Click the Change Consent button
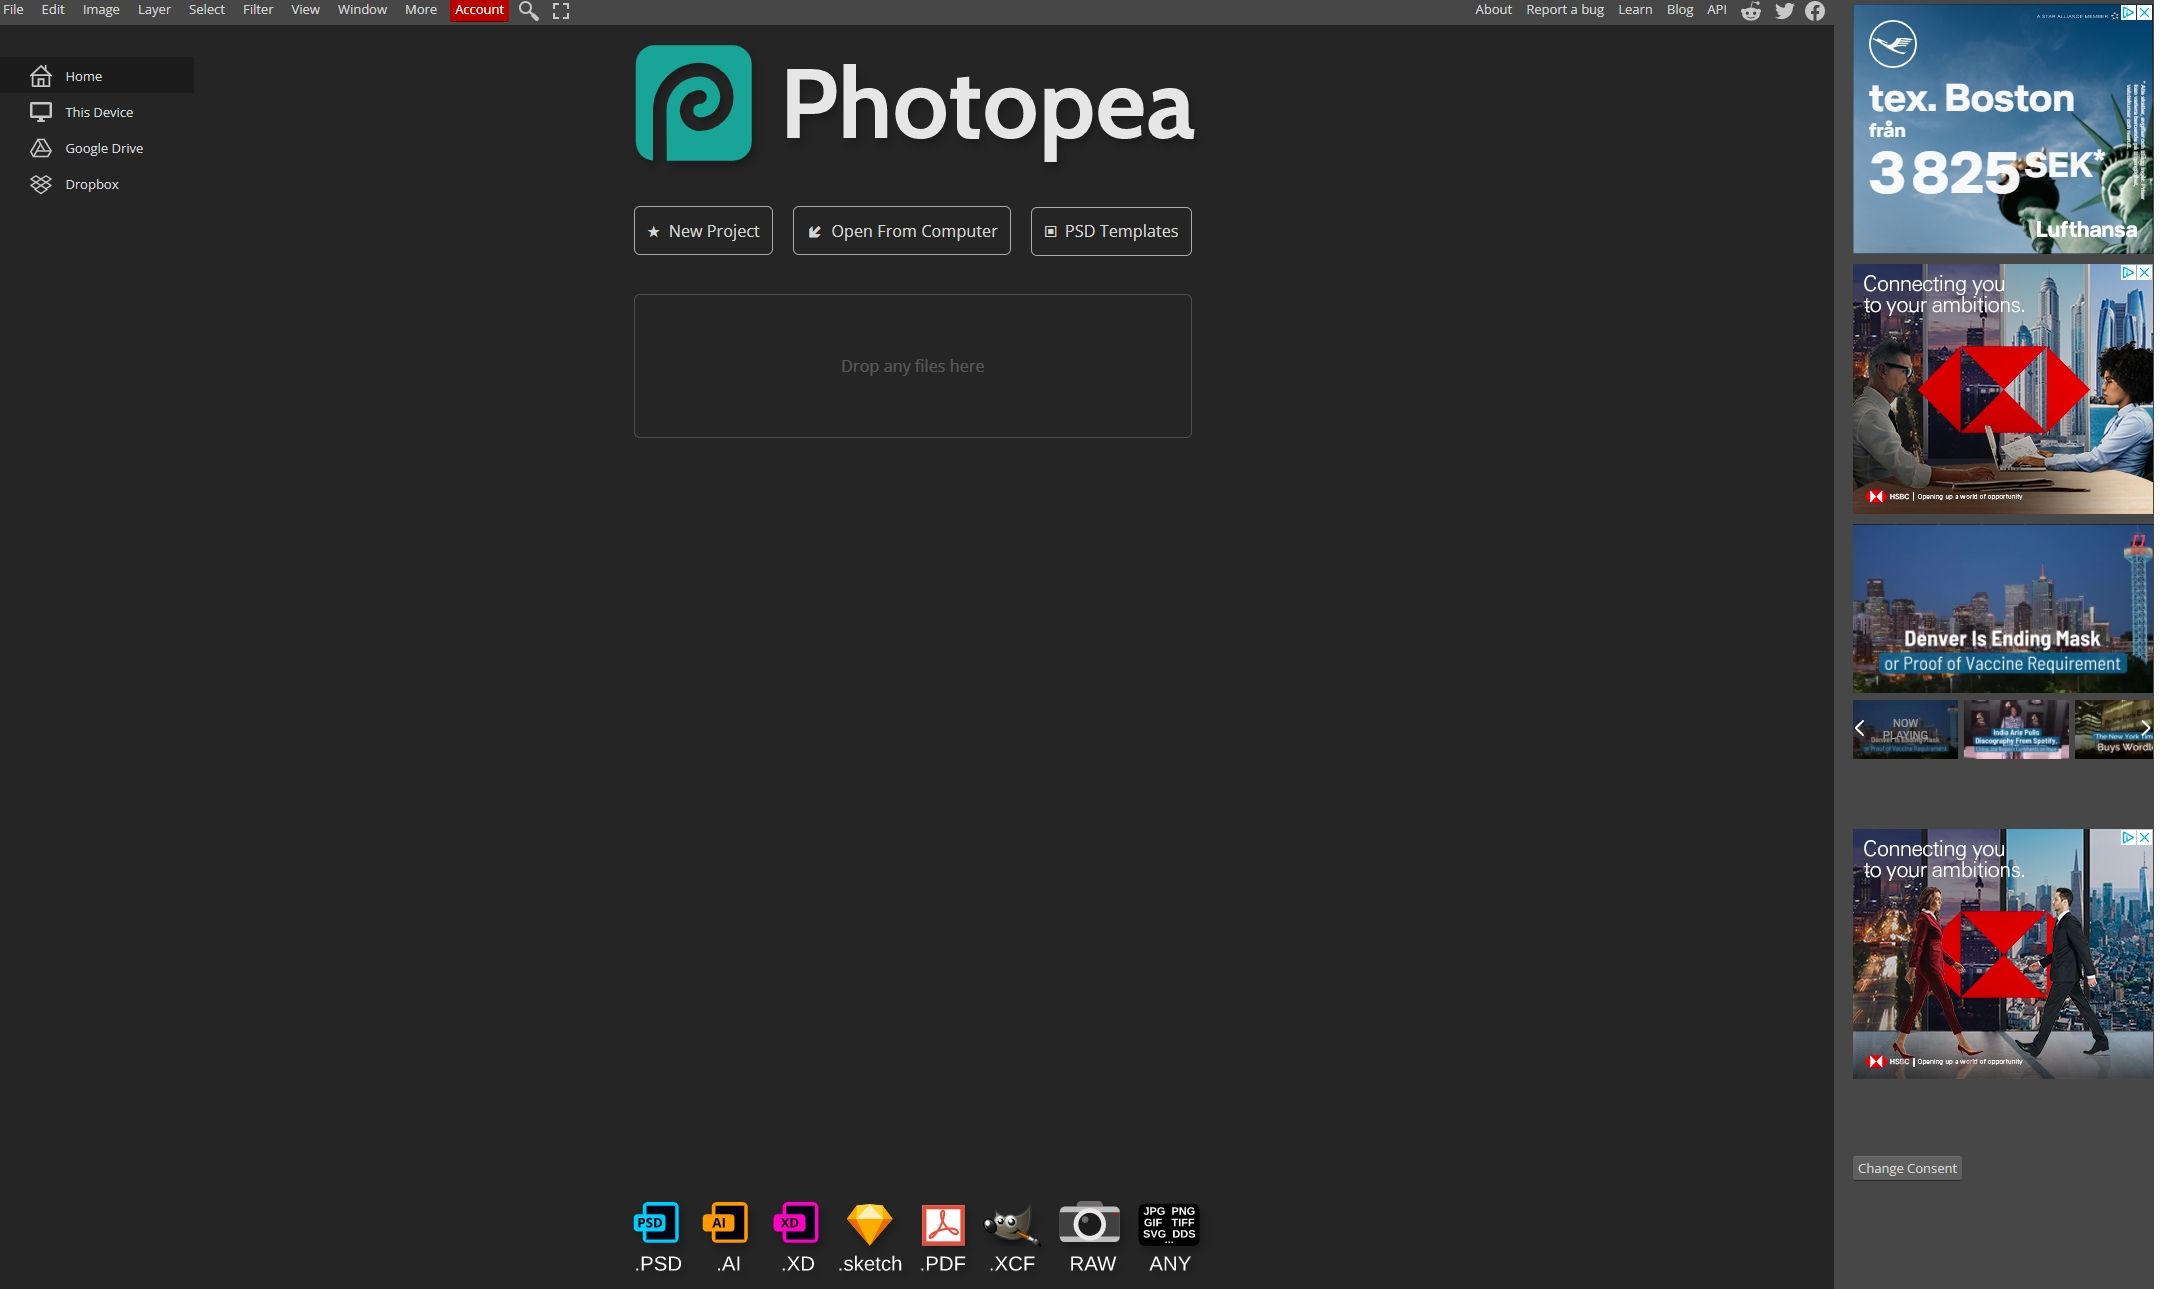The image size is (2160, 1289). click(1905, 1167)
